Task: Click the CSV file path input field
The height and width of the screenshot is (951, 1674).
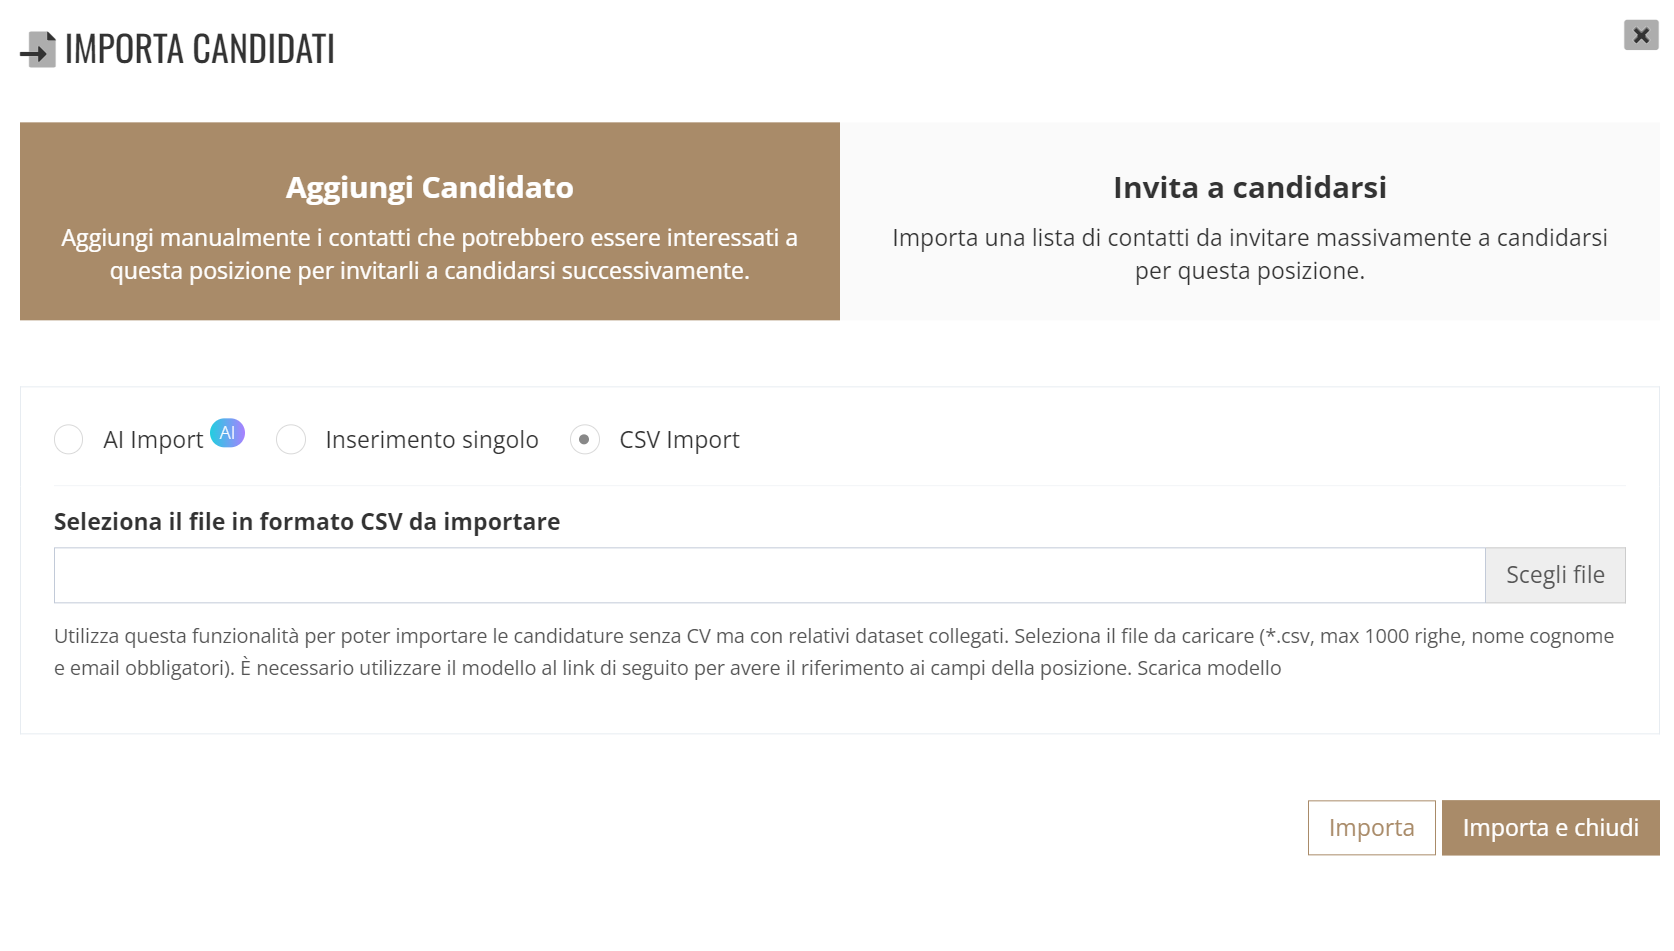Action: click(770, 575)
